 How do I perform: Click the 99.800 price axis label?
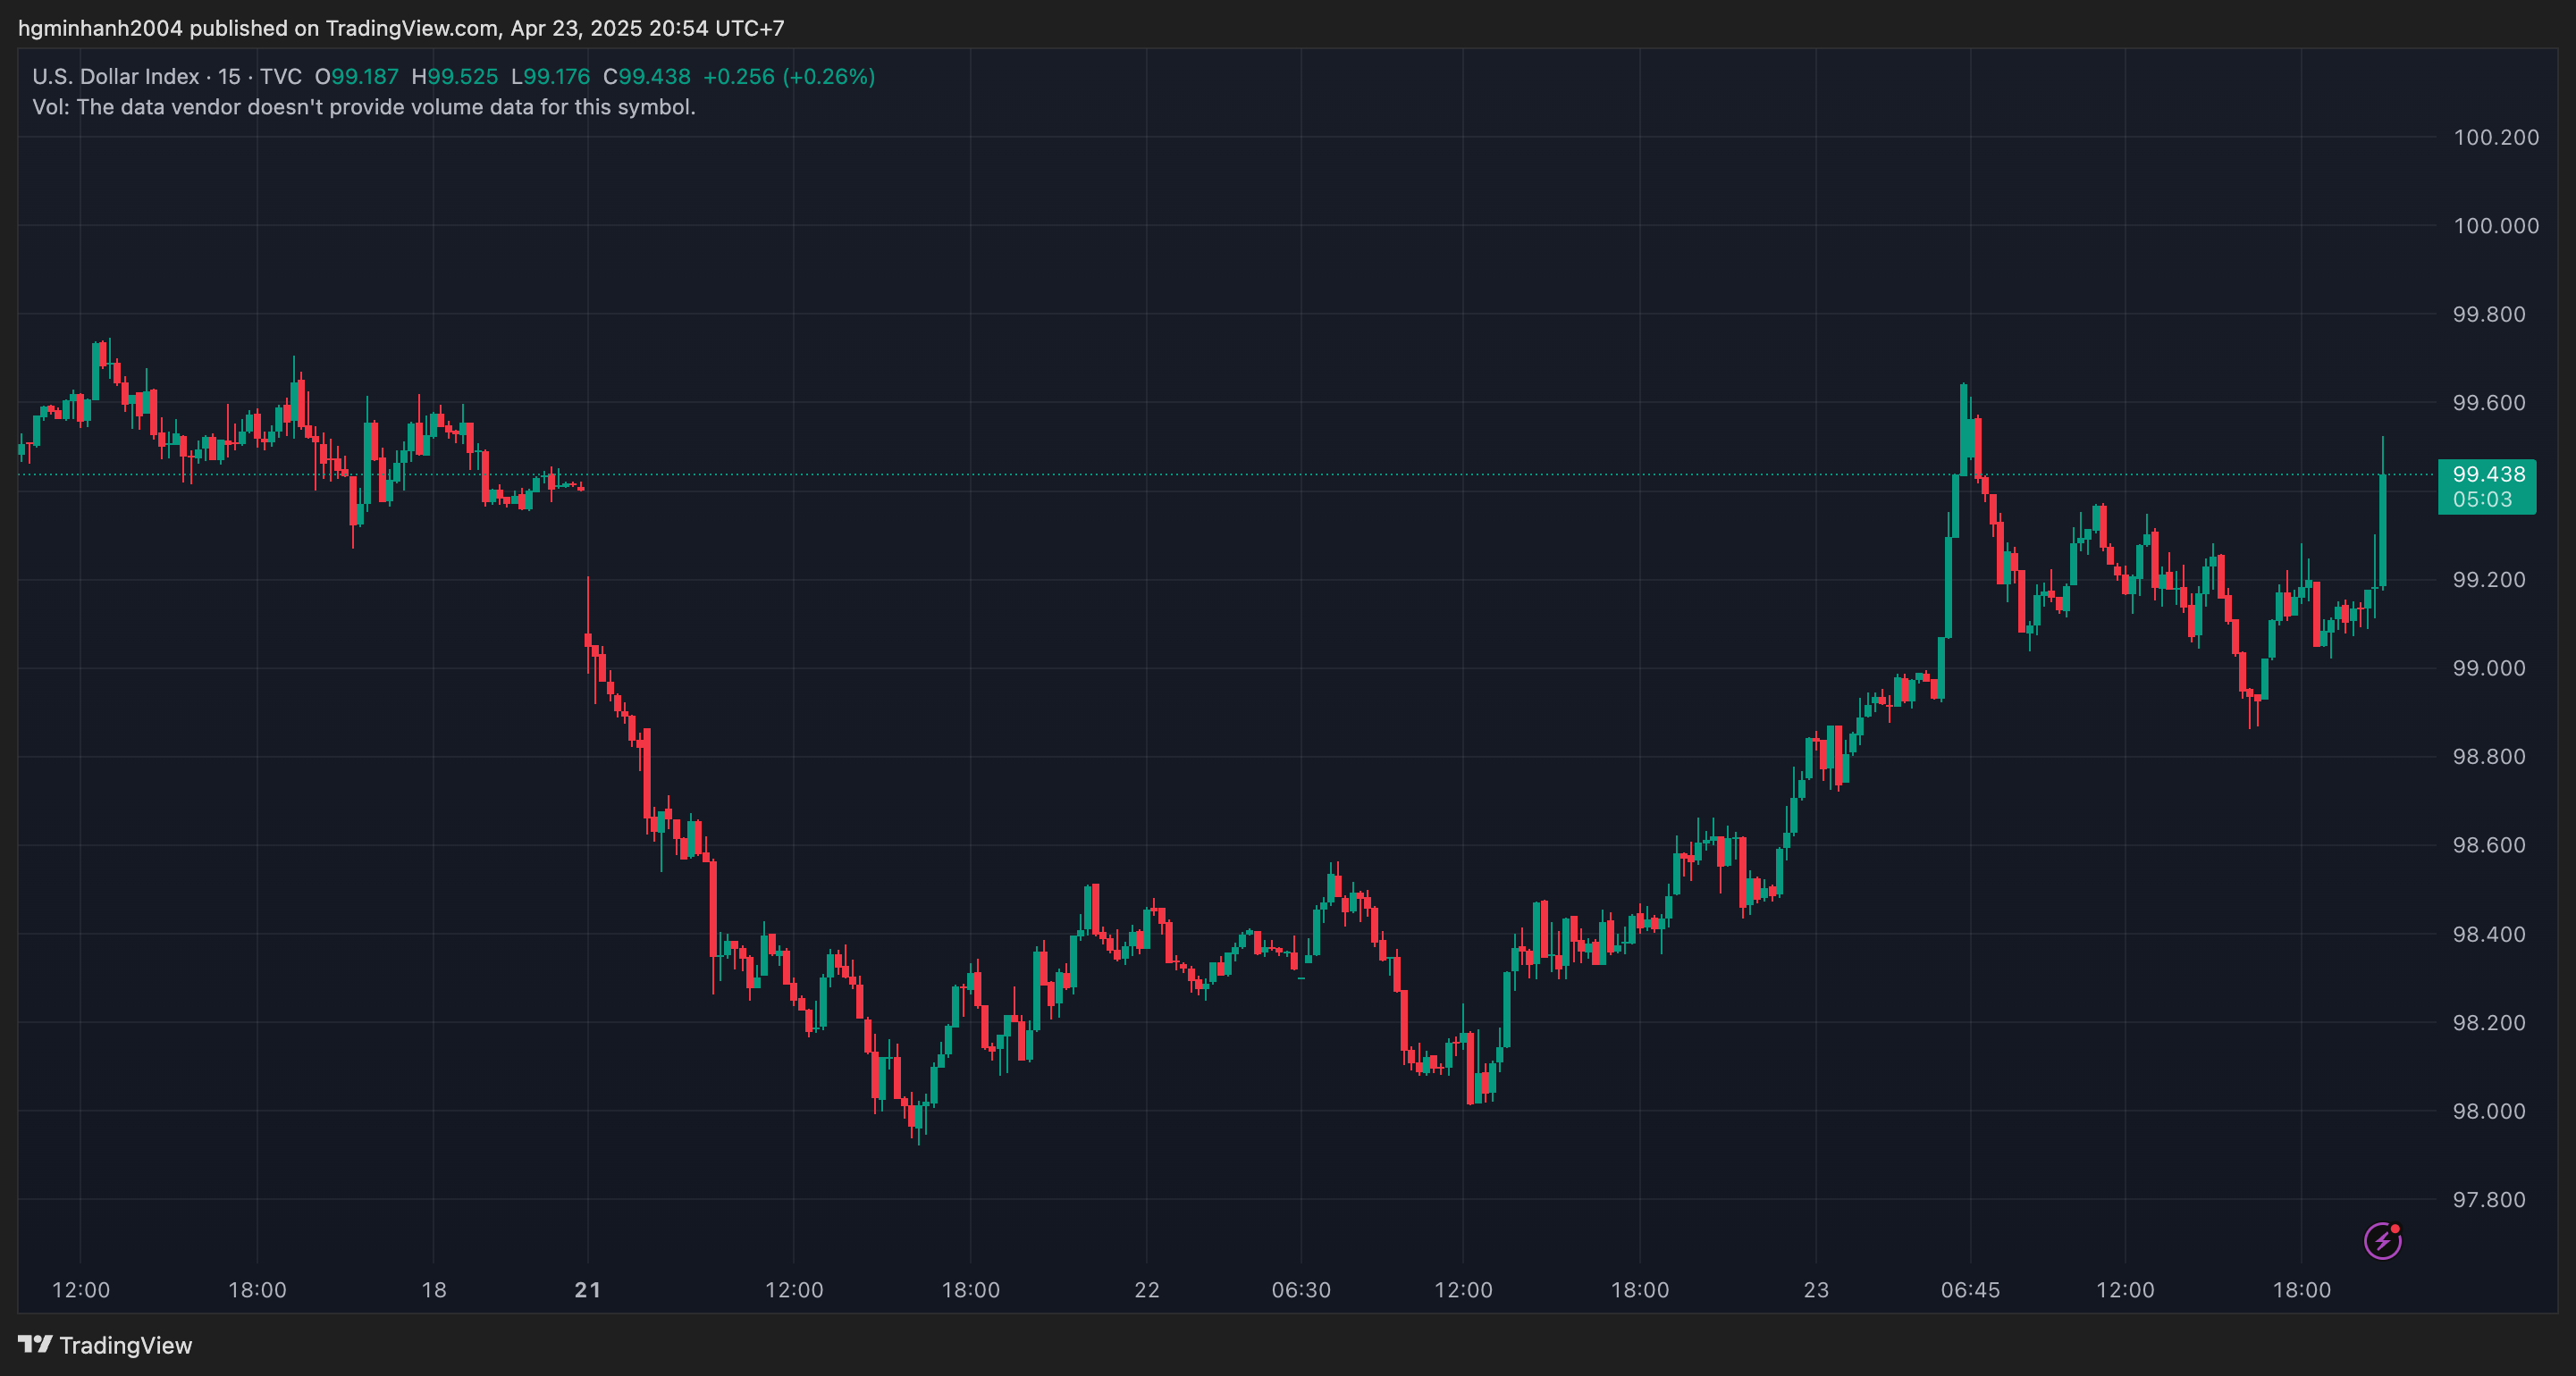(x=2489, y=315)
